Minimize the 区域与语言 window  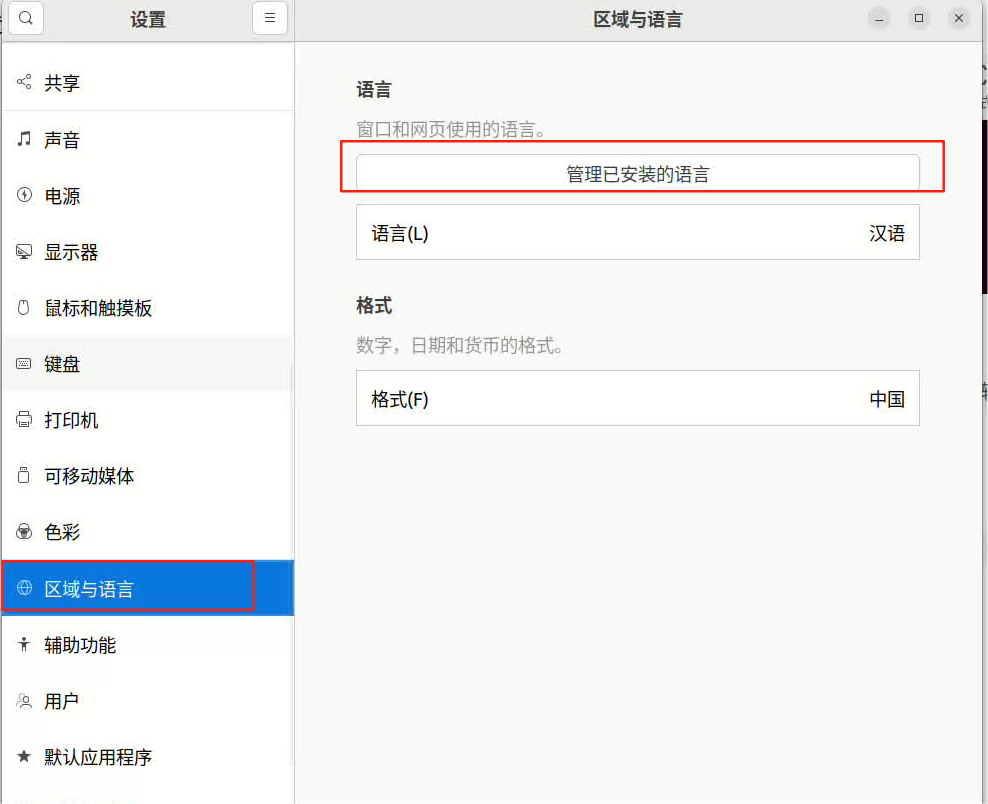pos(878,18)
